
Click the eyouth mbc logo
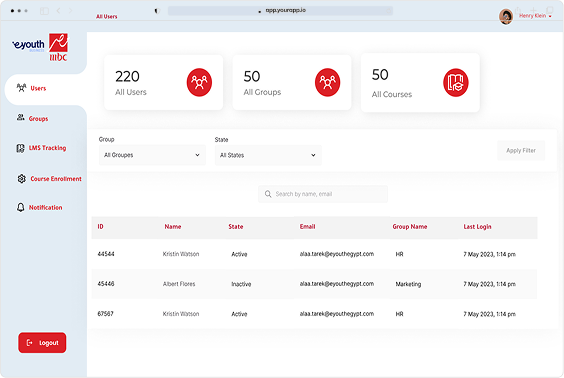pos(40,47)
